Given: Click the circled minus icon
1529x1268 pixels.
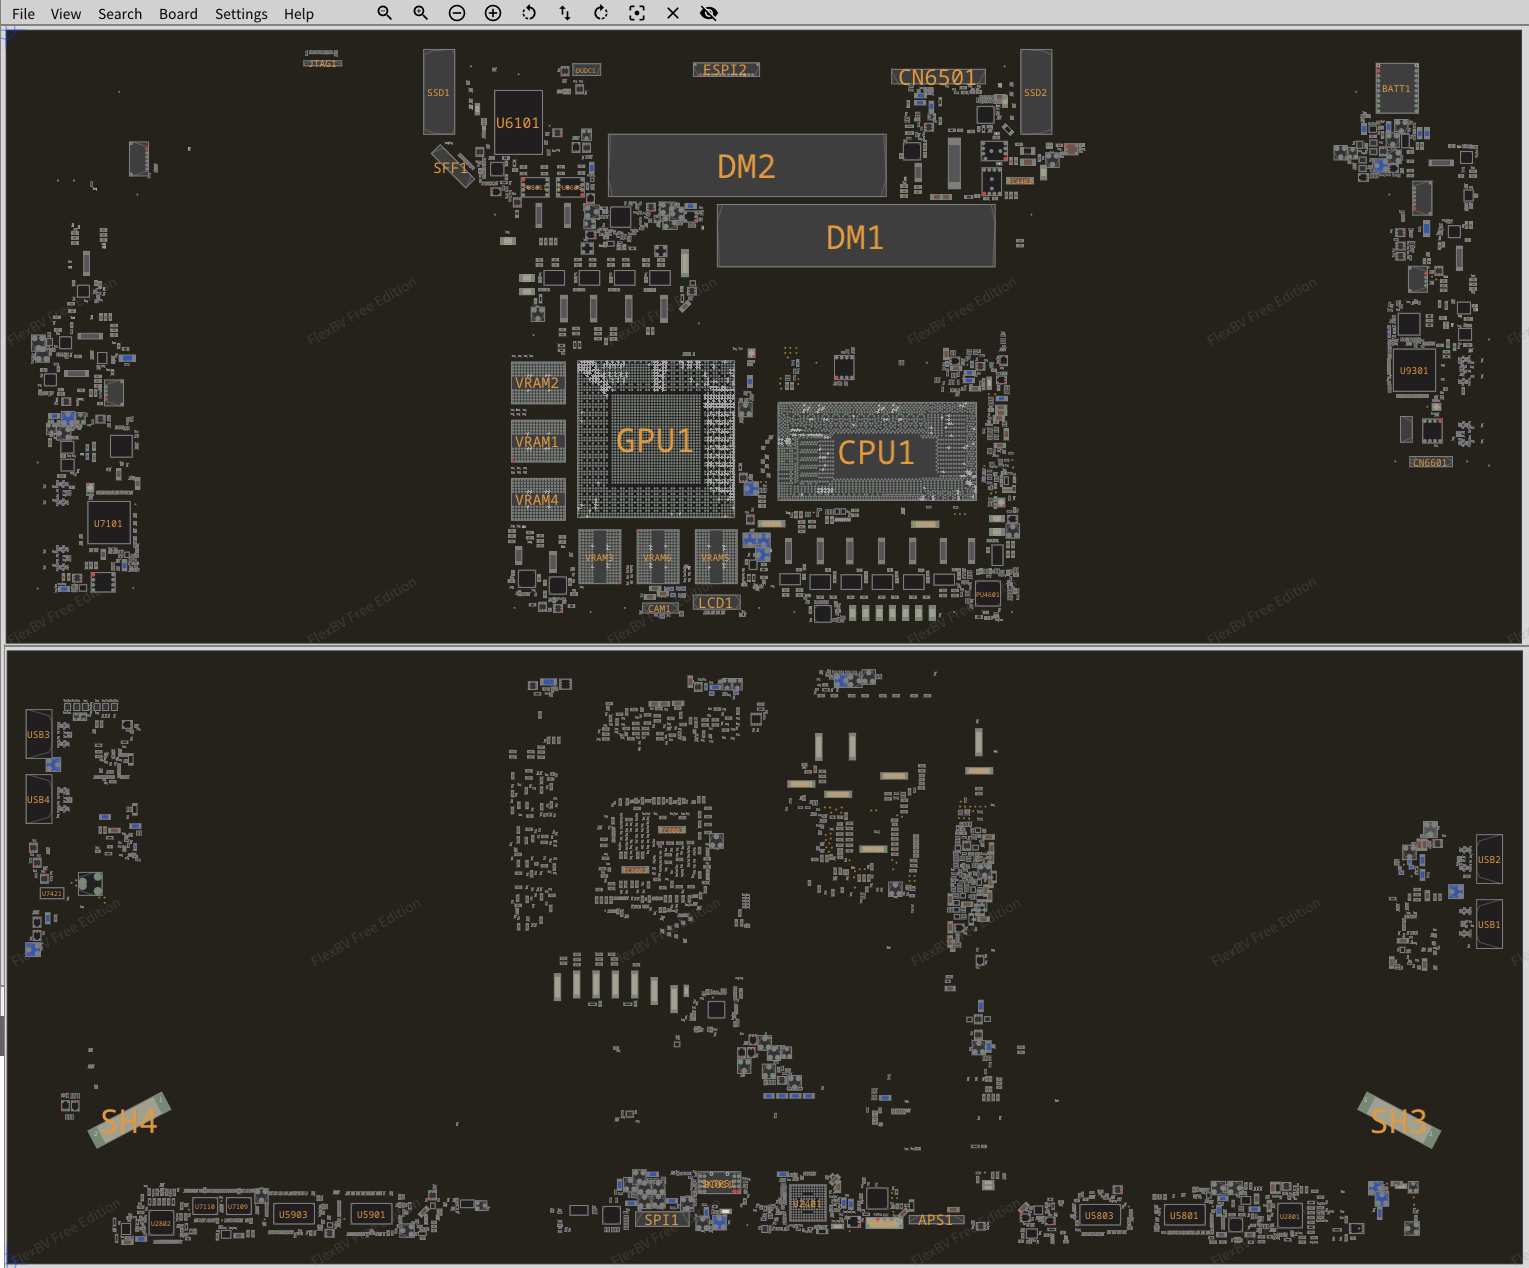Looking at the screenshot, I should point(457,13).
